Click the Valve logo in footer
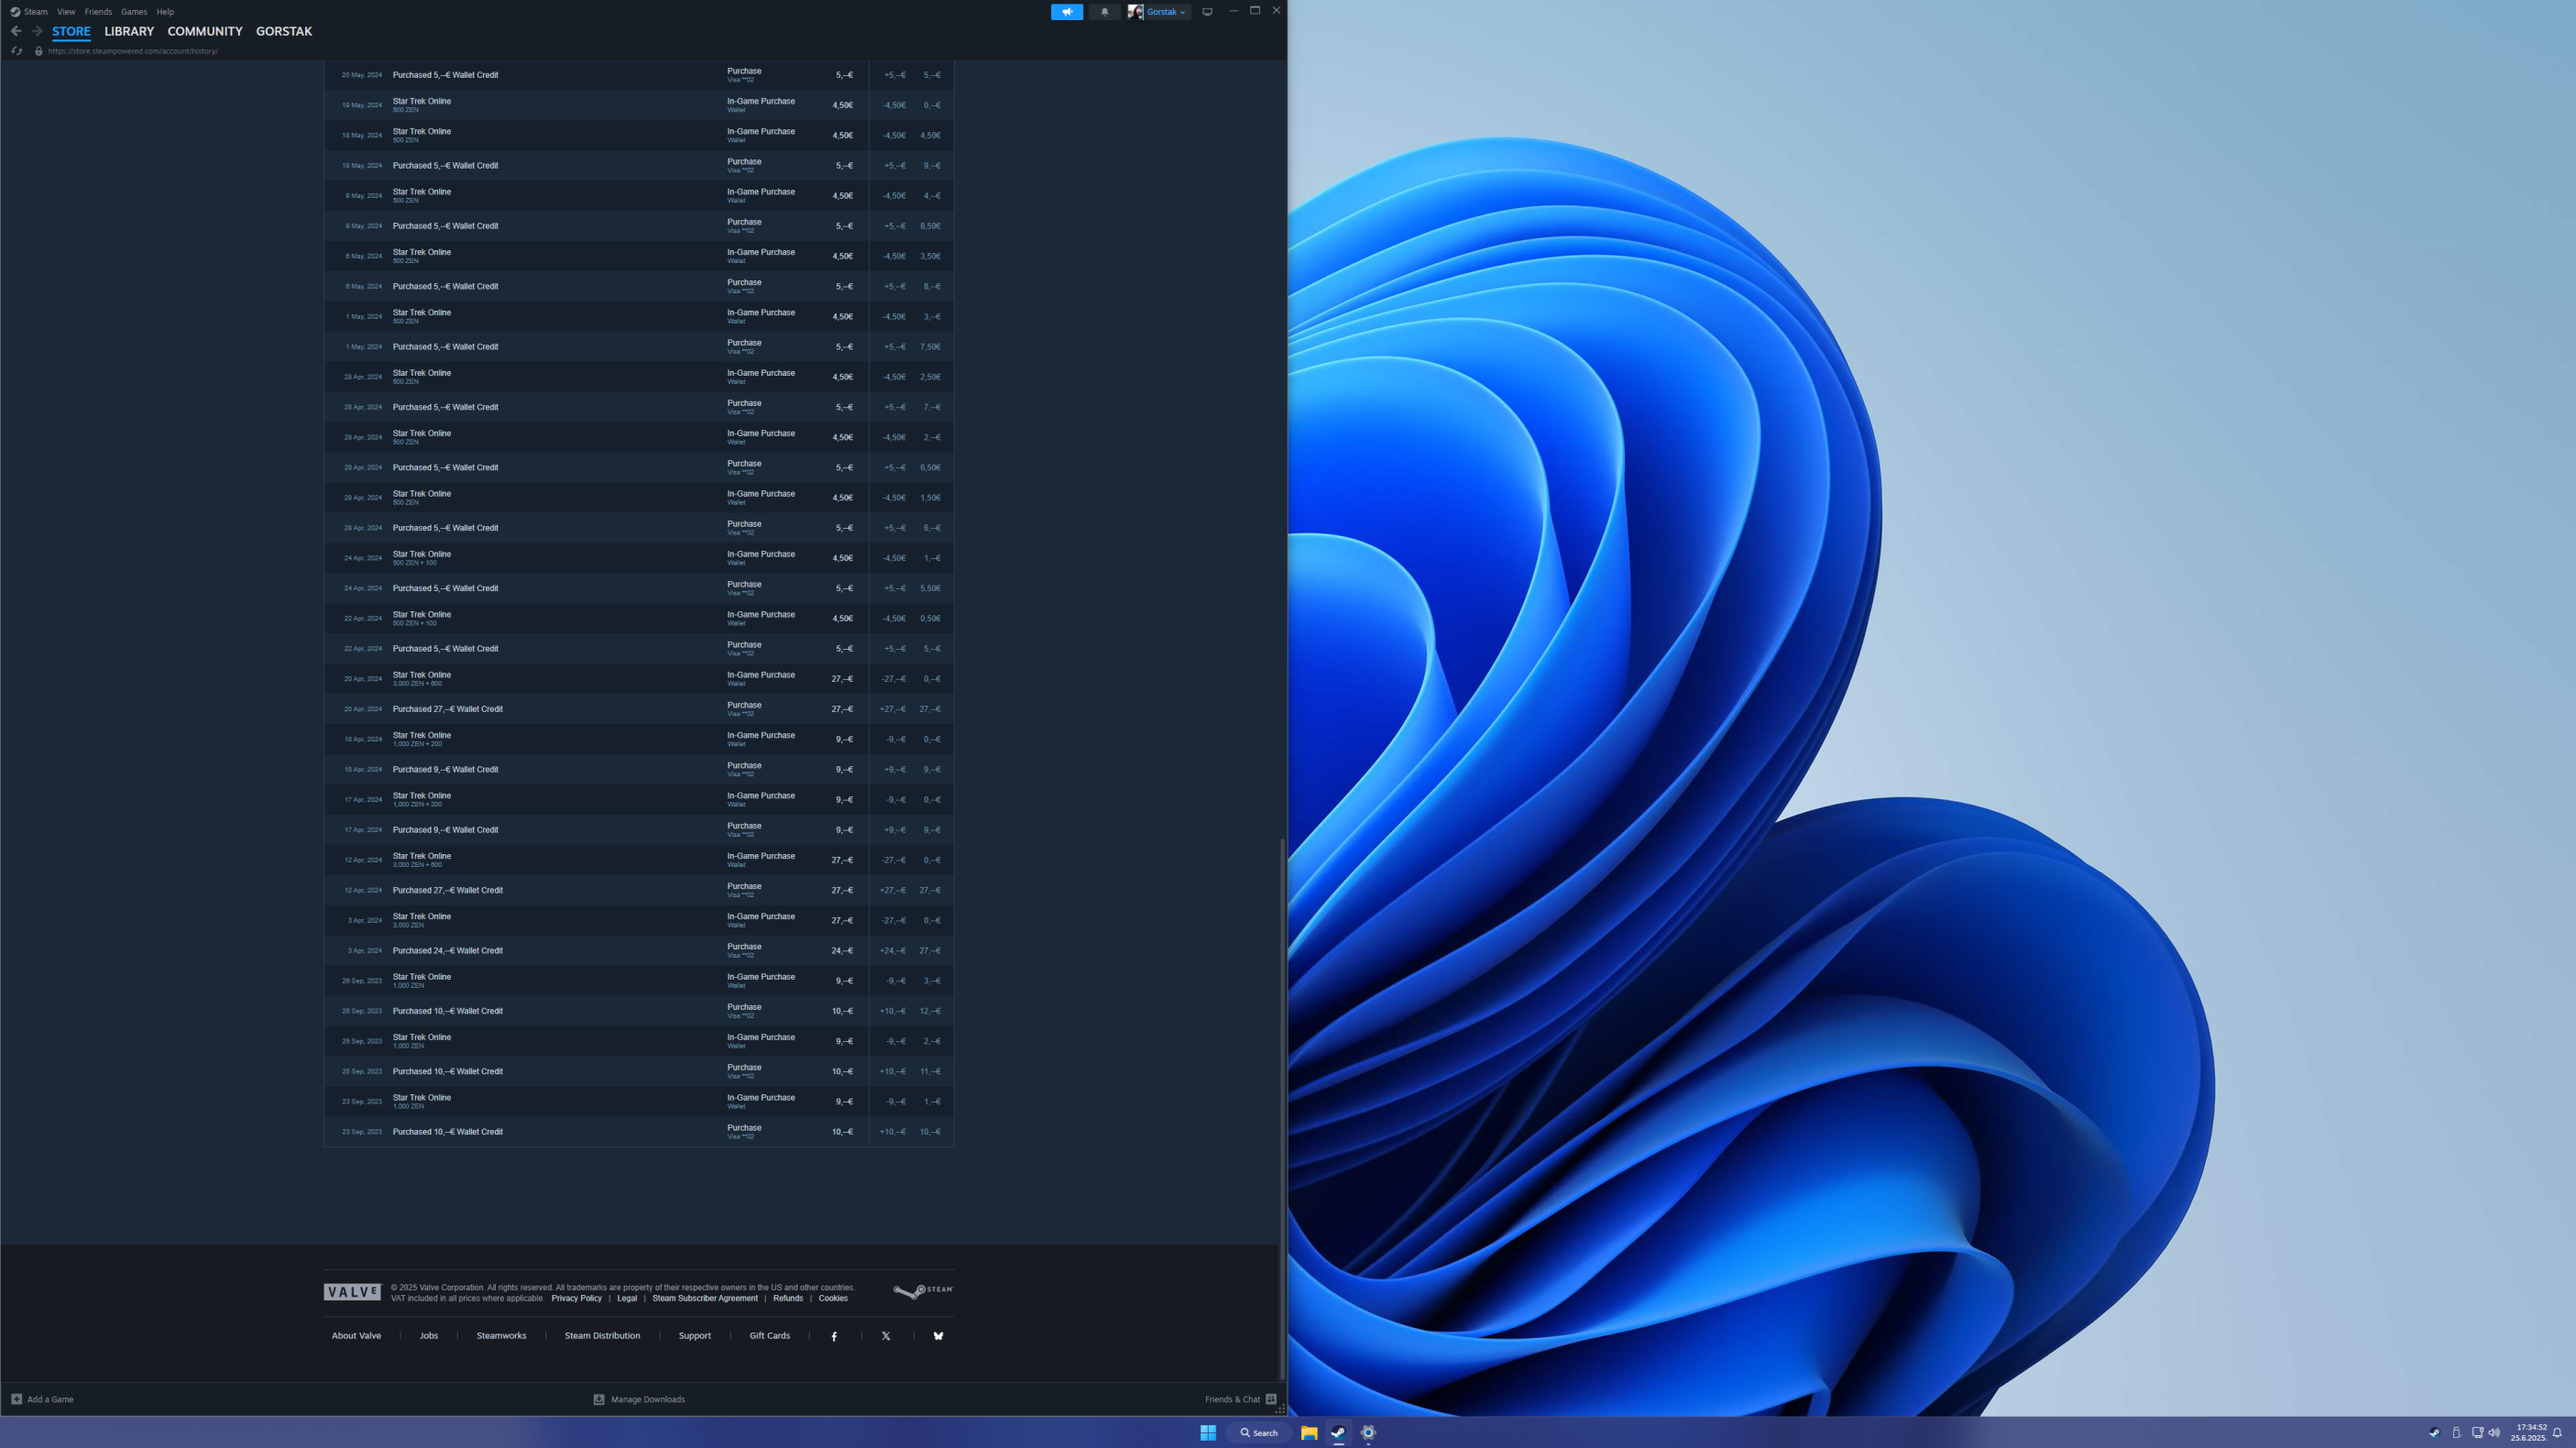The height and width of the screenshot is (1448, 2576). point(352,1292)
